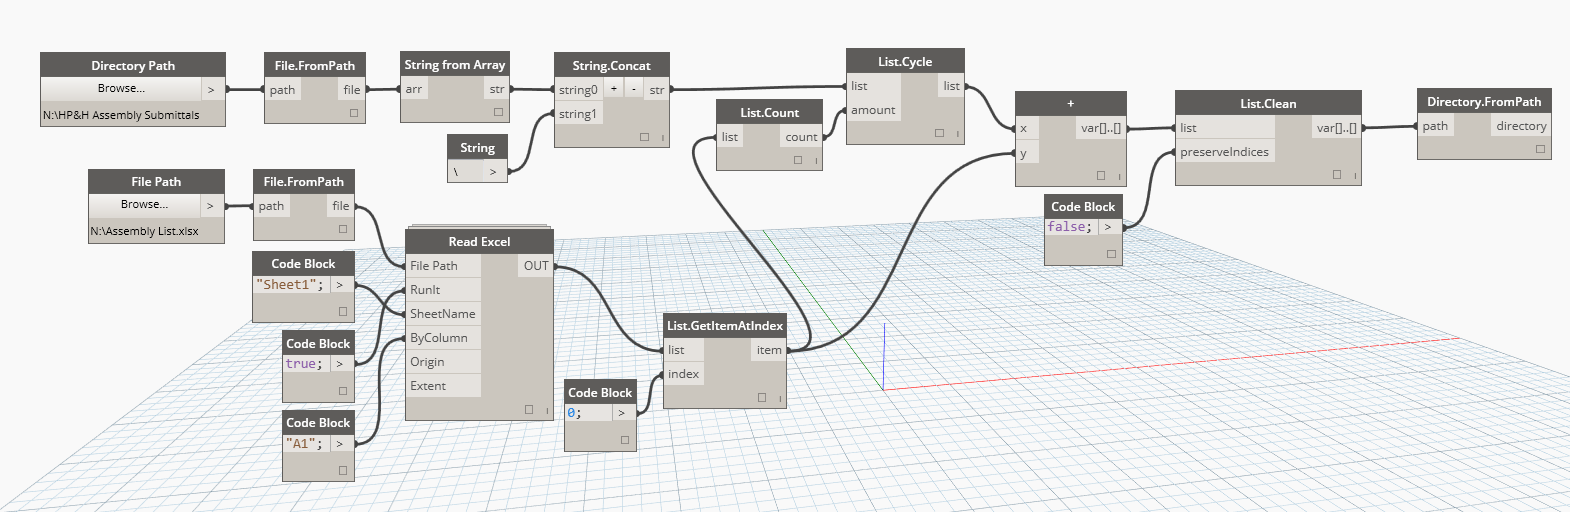The height and width of the screenshot is (512, 1570).
Task: Toggle preview square on List.Clean node
Action: coord(1337,175)
